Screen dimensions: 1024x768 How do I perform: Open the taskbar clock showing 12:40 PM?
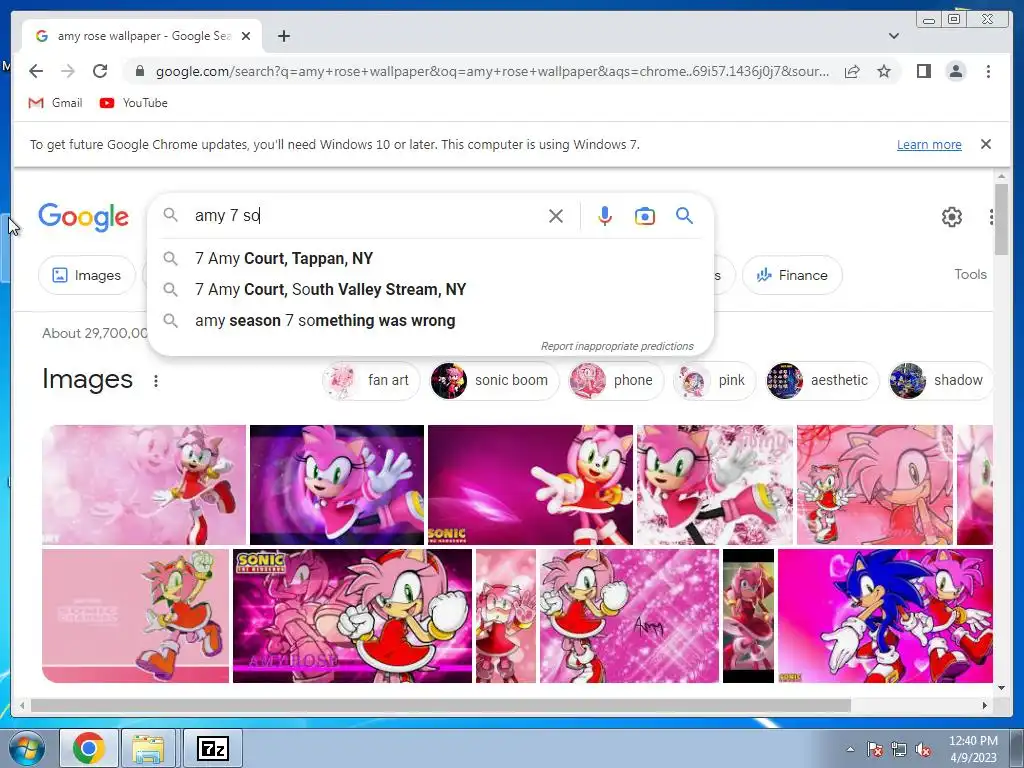tap(973, 749)
